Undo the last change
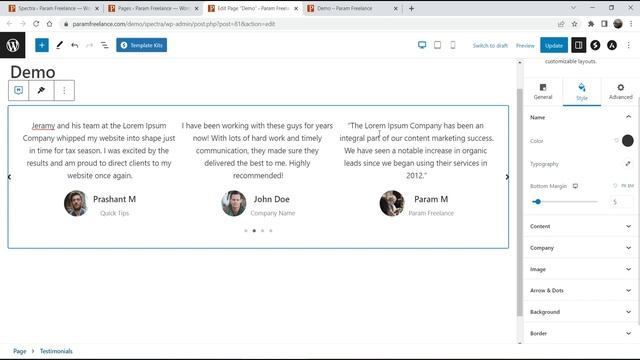The image size is (640, 360). pos(74,45)
